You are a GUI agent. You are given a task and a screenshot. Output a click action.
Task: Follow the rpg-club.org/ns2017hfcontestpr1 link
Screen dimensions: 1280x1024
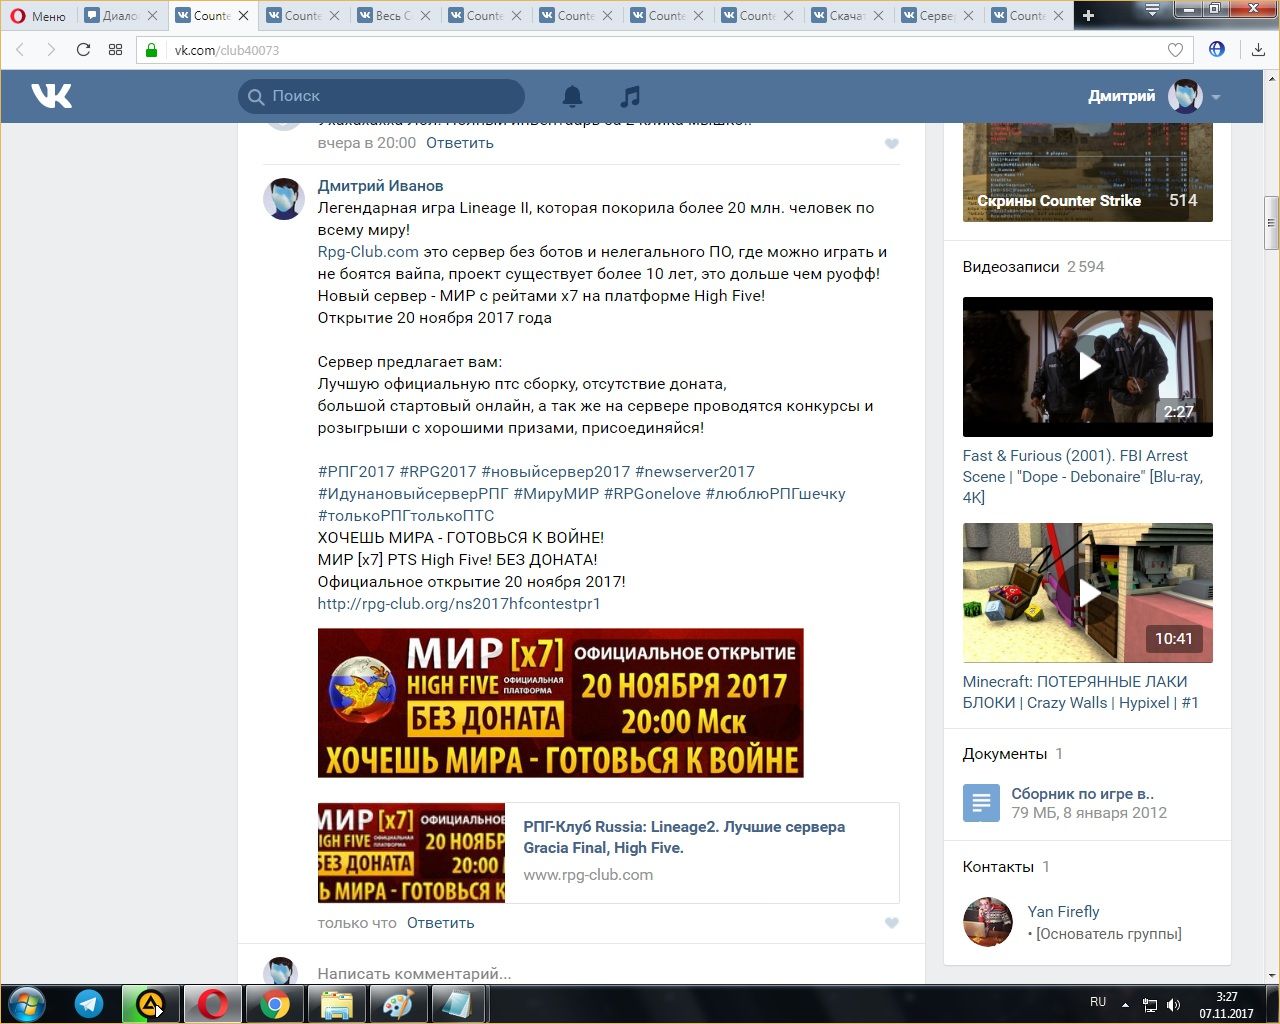459,604
